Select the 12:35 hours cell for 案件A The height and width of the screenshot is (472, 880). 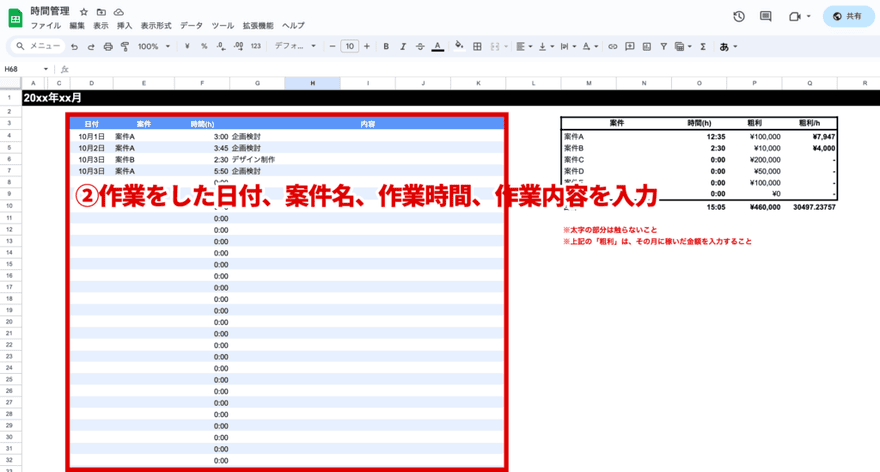699,137
